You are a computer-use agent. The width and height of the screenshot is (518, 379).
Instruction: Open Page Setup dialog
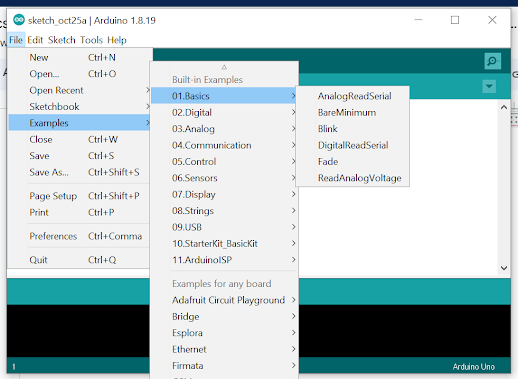(79, 196)
